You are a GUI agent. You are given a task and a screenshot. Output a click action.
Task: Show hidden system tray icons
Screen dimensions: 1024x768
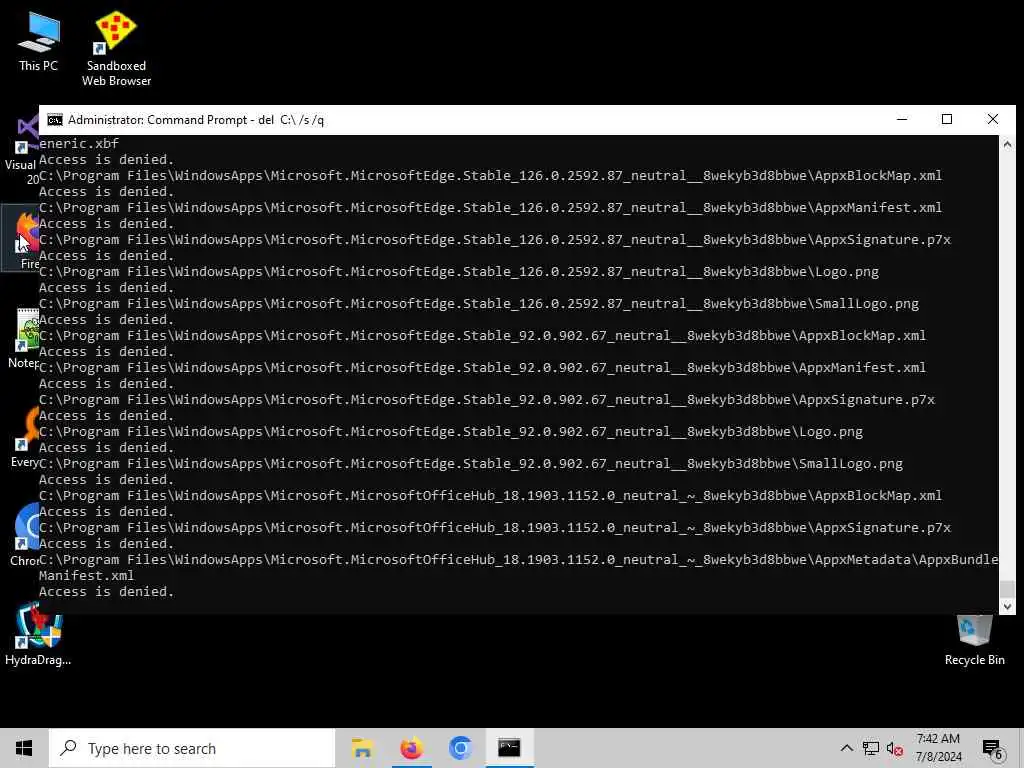(x=846, y=748)
